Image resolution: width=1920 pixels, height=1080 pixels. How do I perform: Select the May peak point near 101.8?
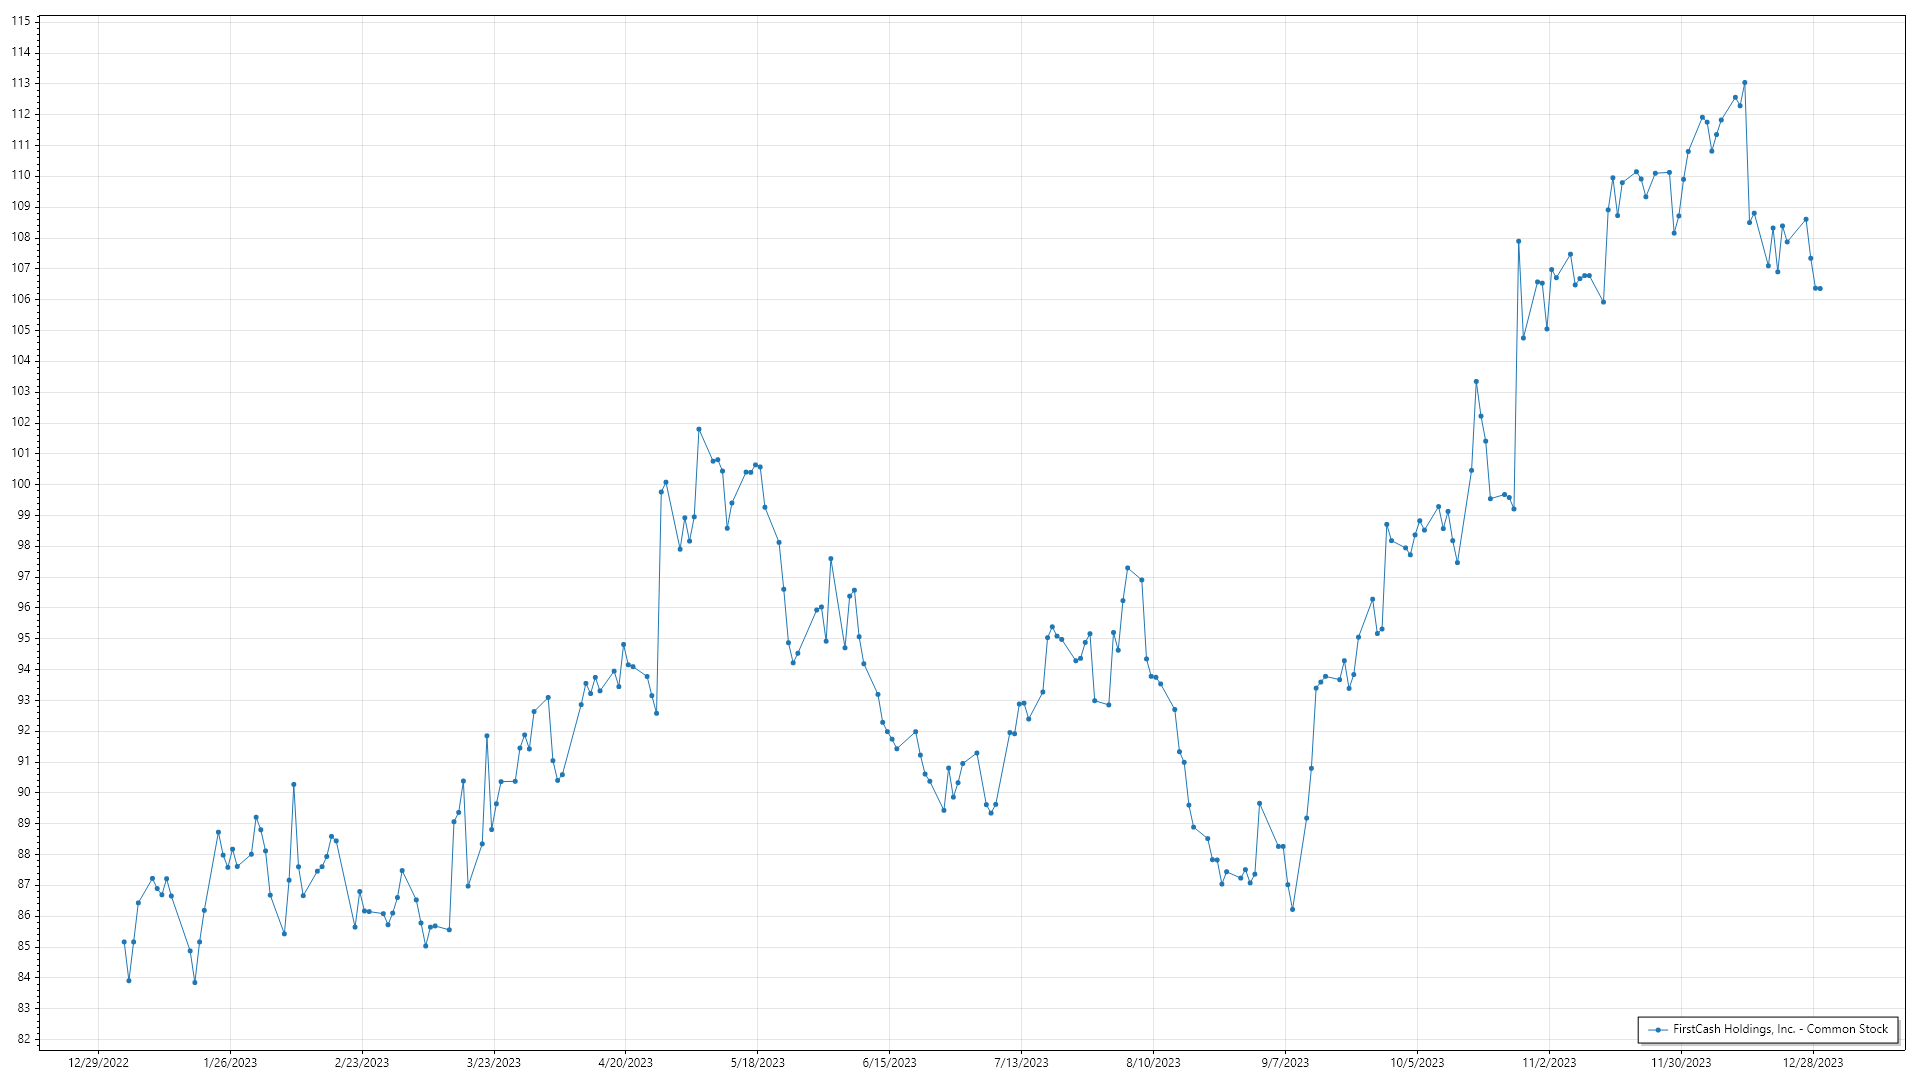(x=699, y=429)
